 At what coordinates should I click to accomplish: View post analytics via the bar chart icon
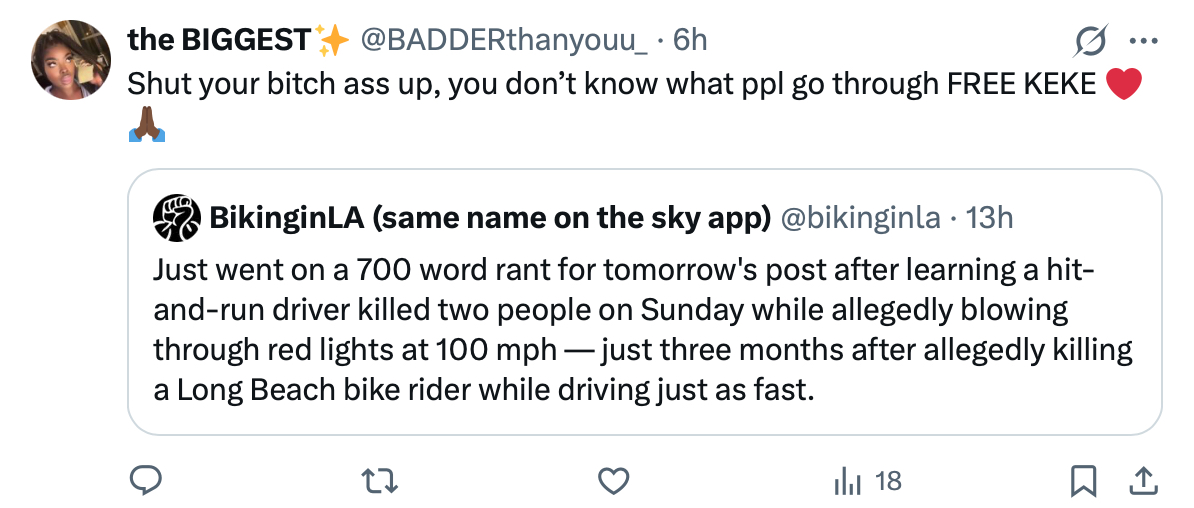coord(845,481)
